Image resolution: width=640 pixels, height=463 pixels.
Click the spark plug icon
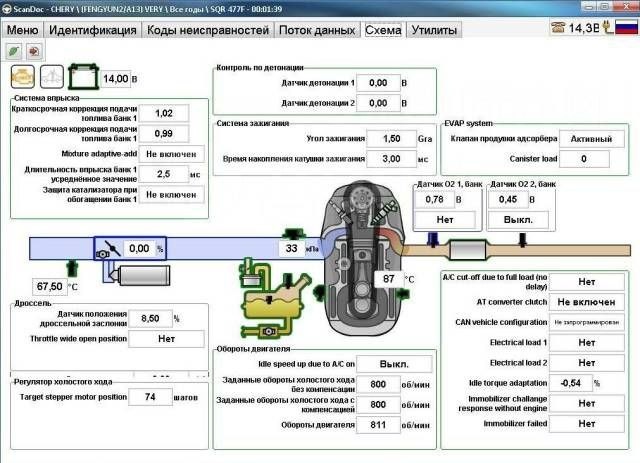[341, 212]
